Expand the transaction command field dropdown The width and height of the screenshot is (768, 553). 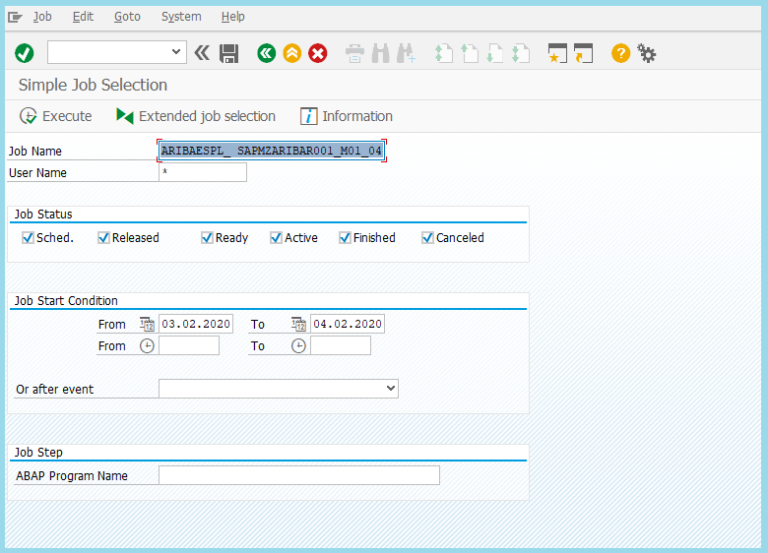click(176, 51)
